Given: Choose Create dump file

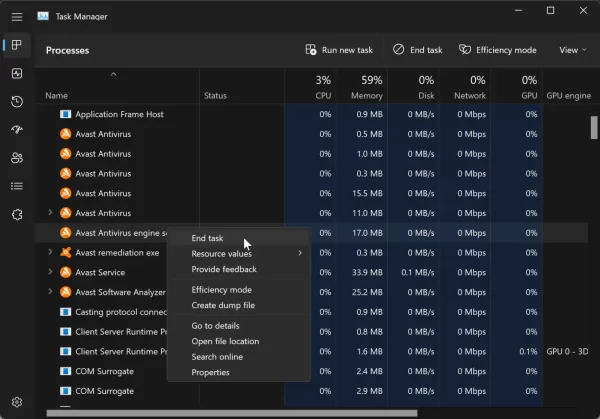Looking at the screenshot, I should pyautogui.click(x=239, y=305).
